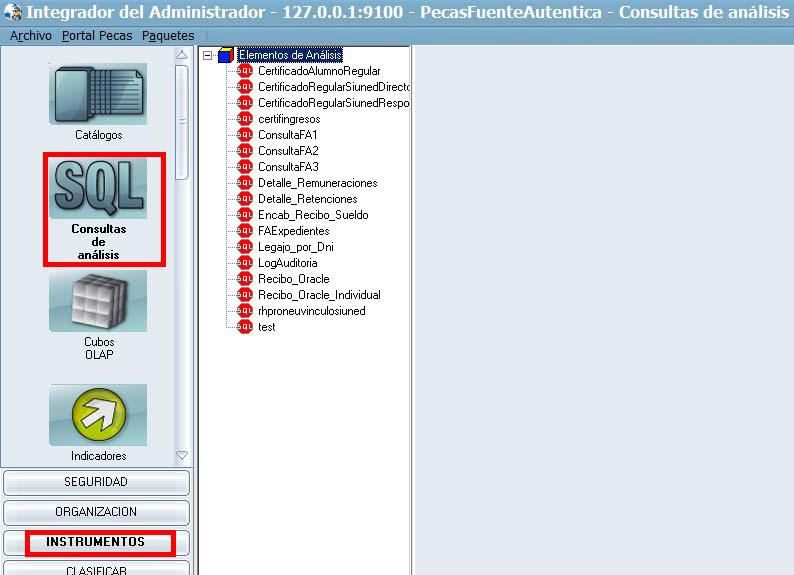Click the Elementos de Análisis cube icon
Viewport: 794px width, 575px height.
click(x=225, y=56)
